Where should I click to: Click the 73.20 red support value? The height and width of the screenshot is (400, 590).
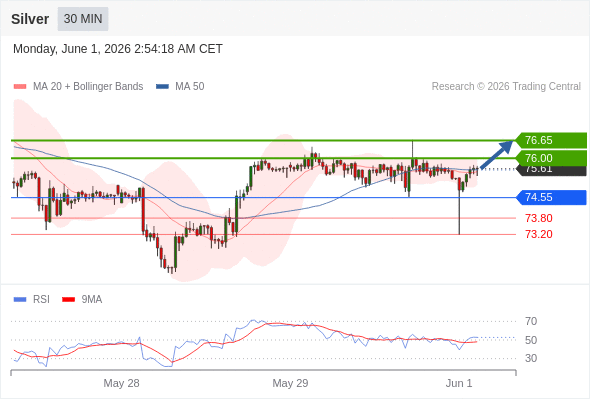pyautogui.click(x=539, y=234)
